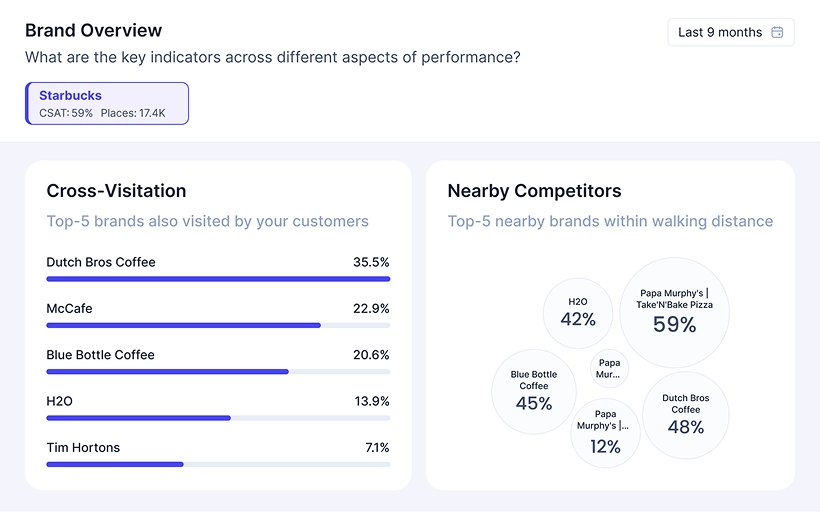The width and height of the screenshot is (820, 512).
Task: Click the H2O 13.9% bar
Action: (x=218, y=418)
